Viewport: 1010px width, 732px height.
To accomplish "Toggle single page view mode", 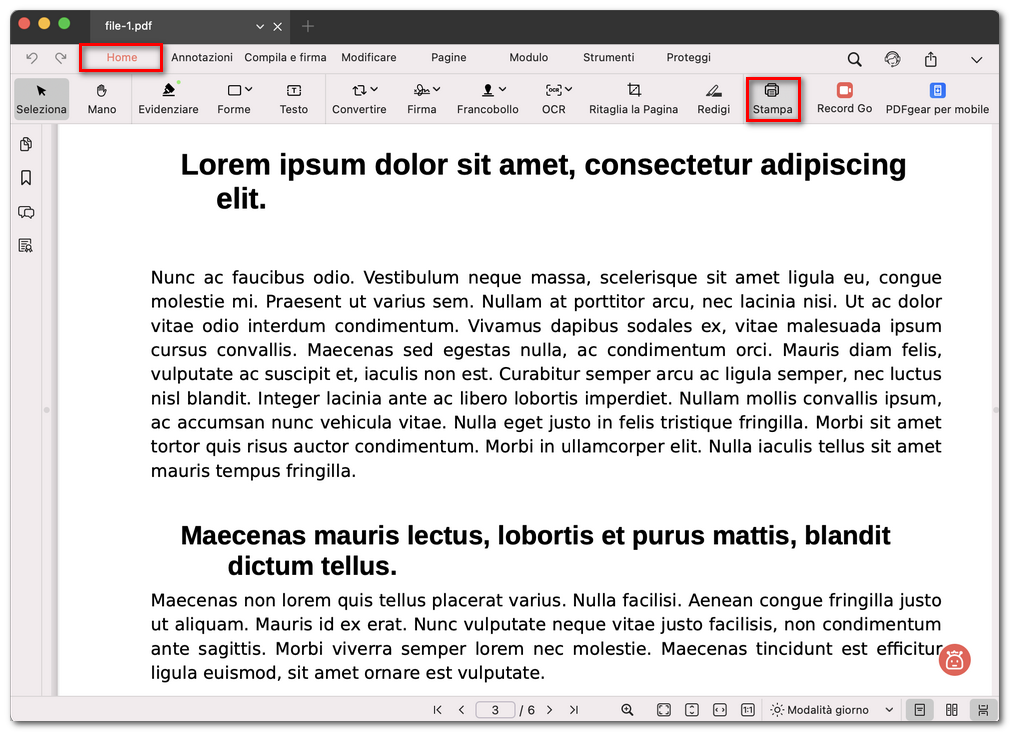I will point(919,710).
